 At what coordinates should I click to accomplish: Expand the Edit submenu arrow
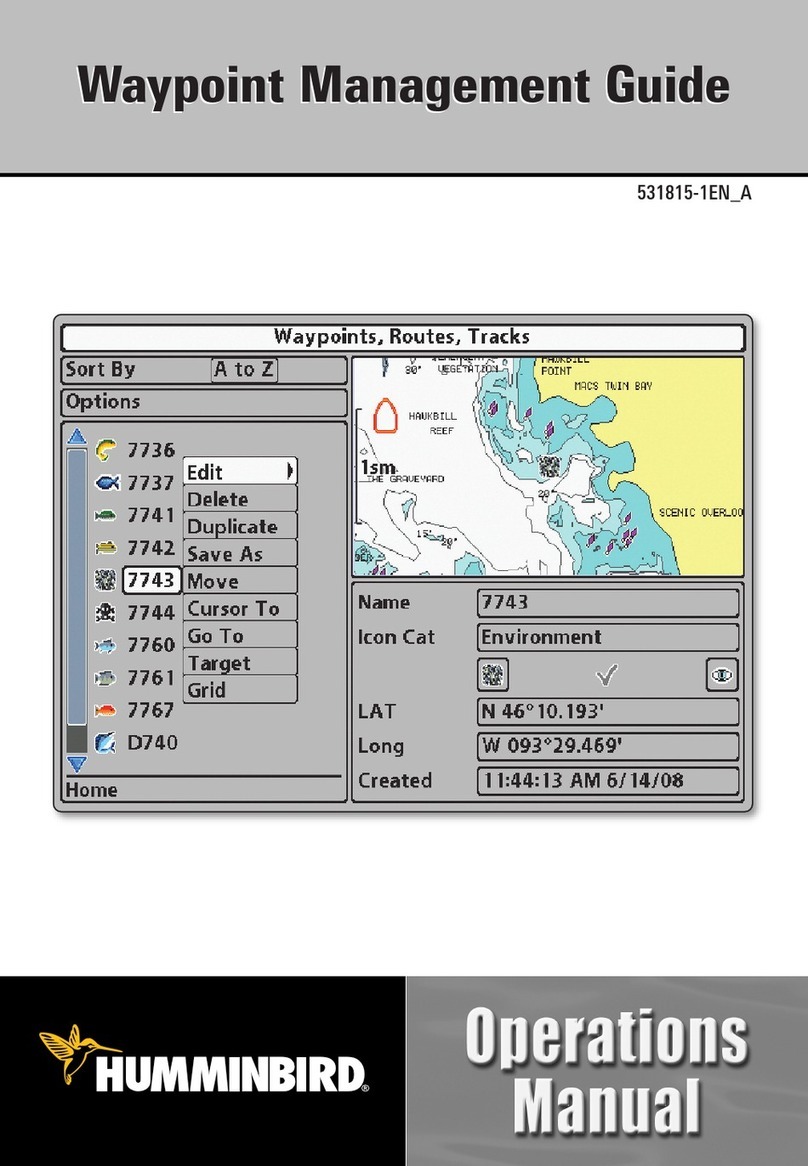[290, 471]
